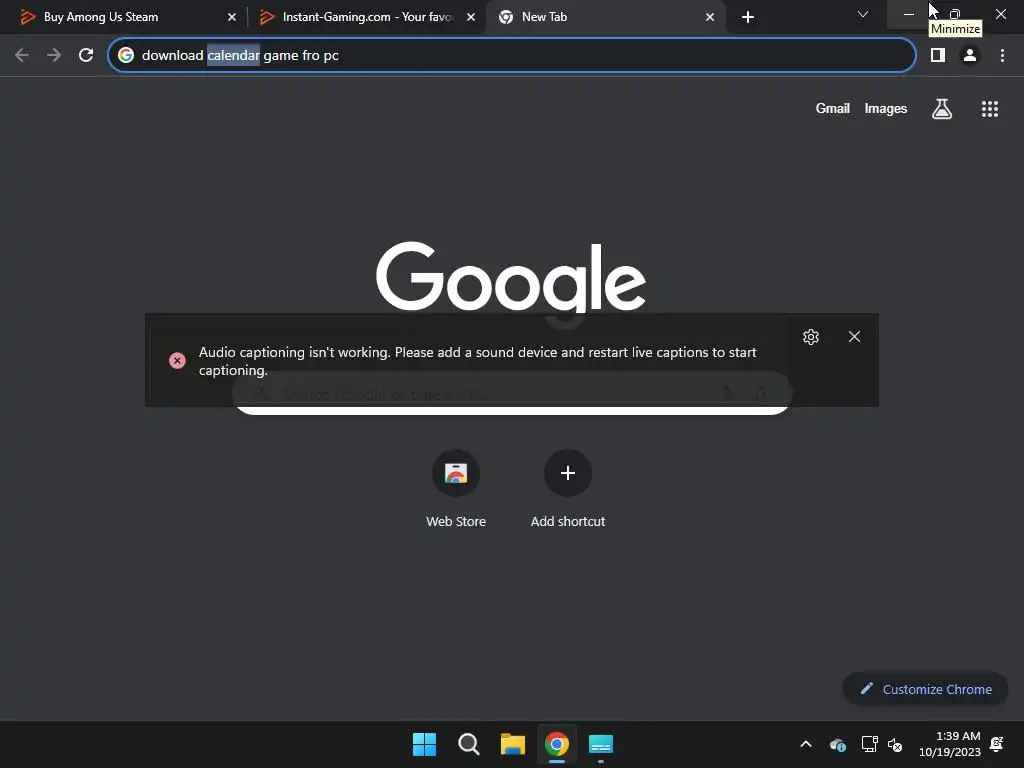The width and height of the screenshot is (1024, 768).
Task: Open the Web Store shortcut
Action: [x=456, y=489]
